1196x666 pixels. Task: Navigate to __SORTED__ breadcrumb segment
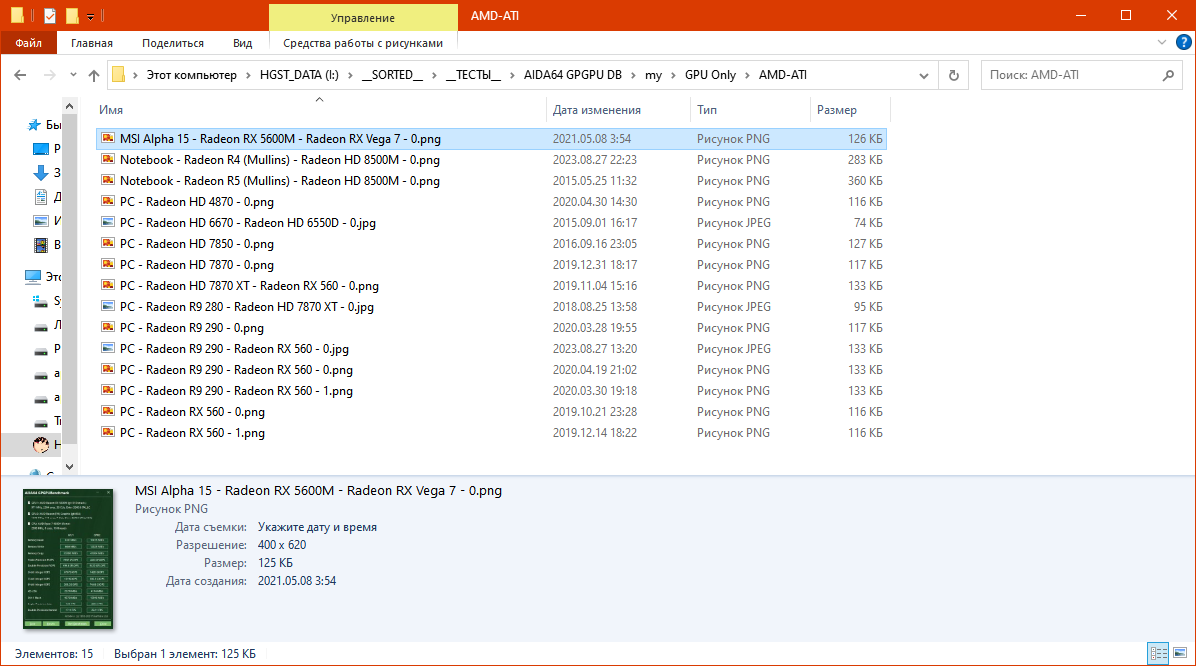(392, 75)
